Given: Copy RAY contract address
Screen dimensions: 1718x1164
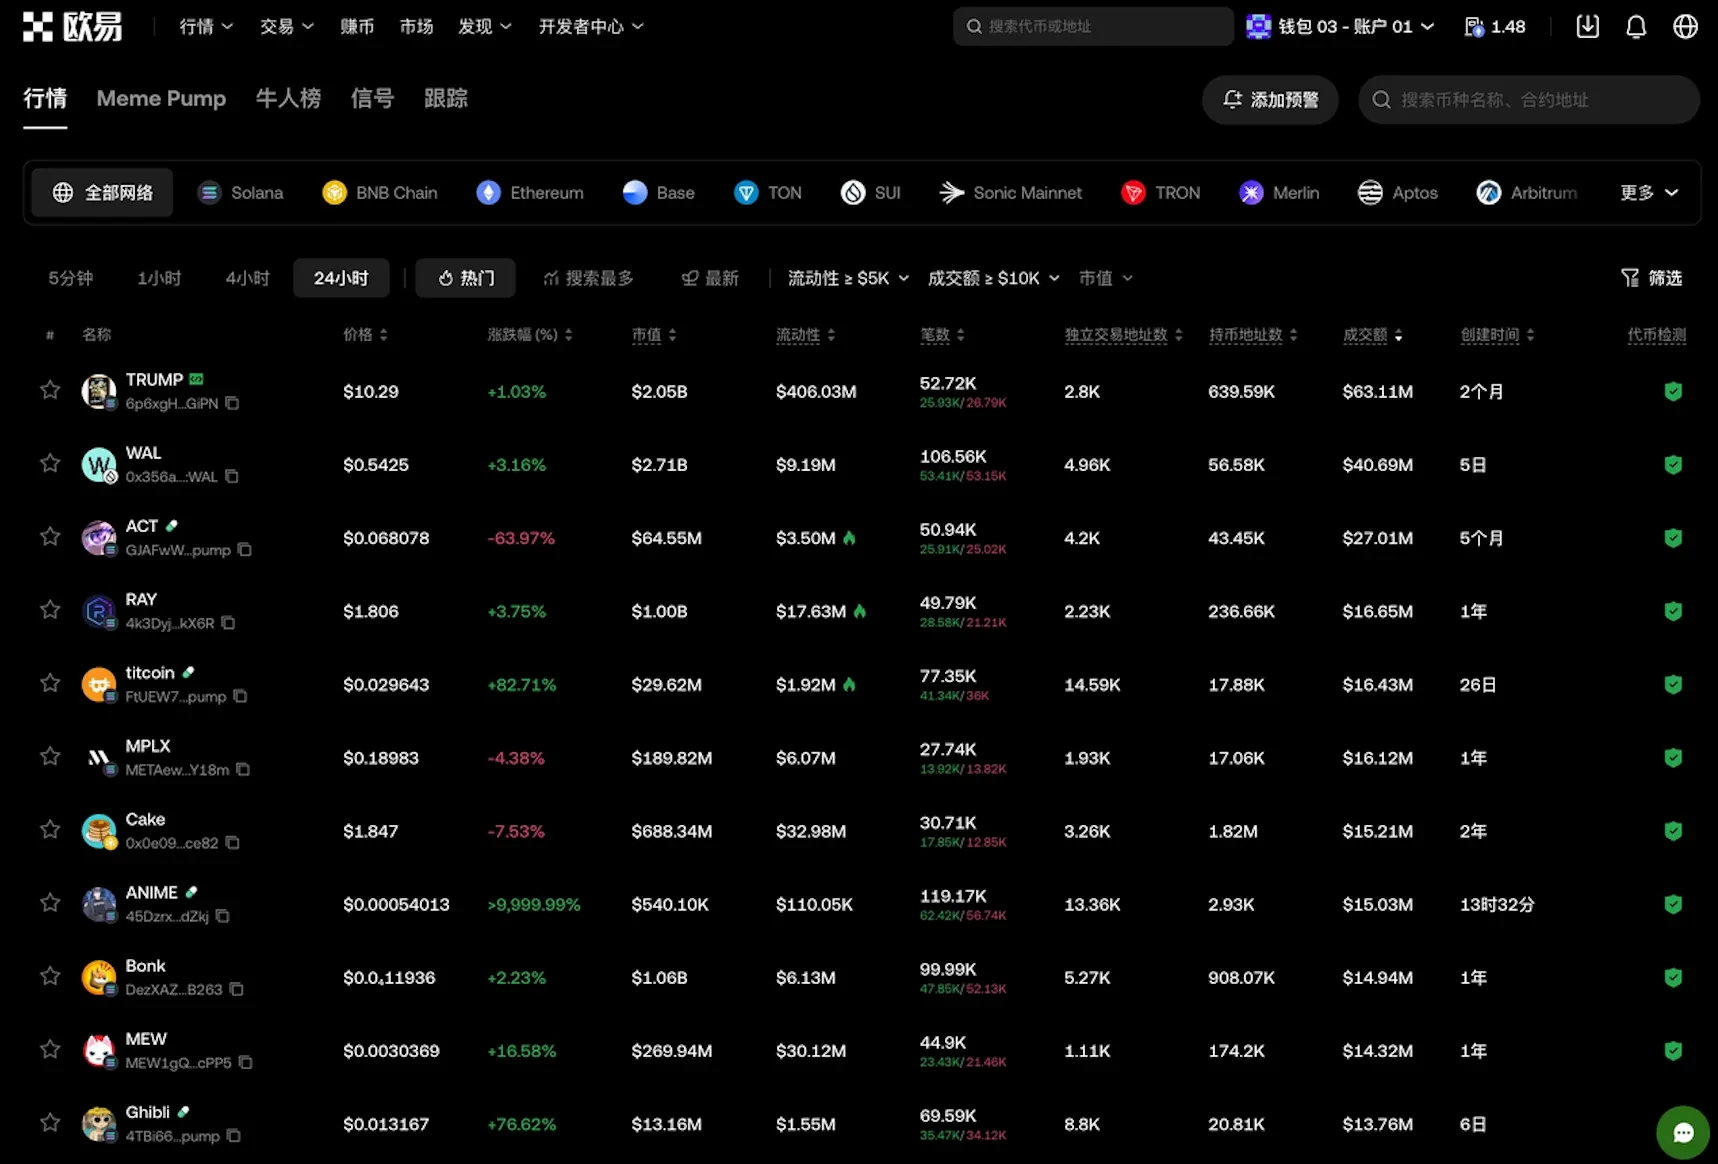Looking at the screenshot, I should click(228, 623).
